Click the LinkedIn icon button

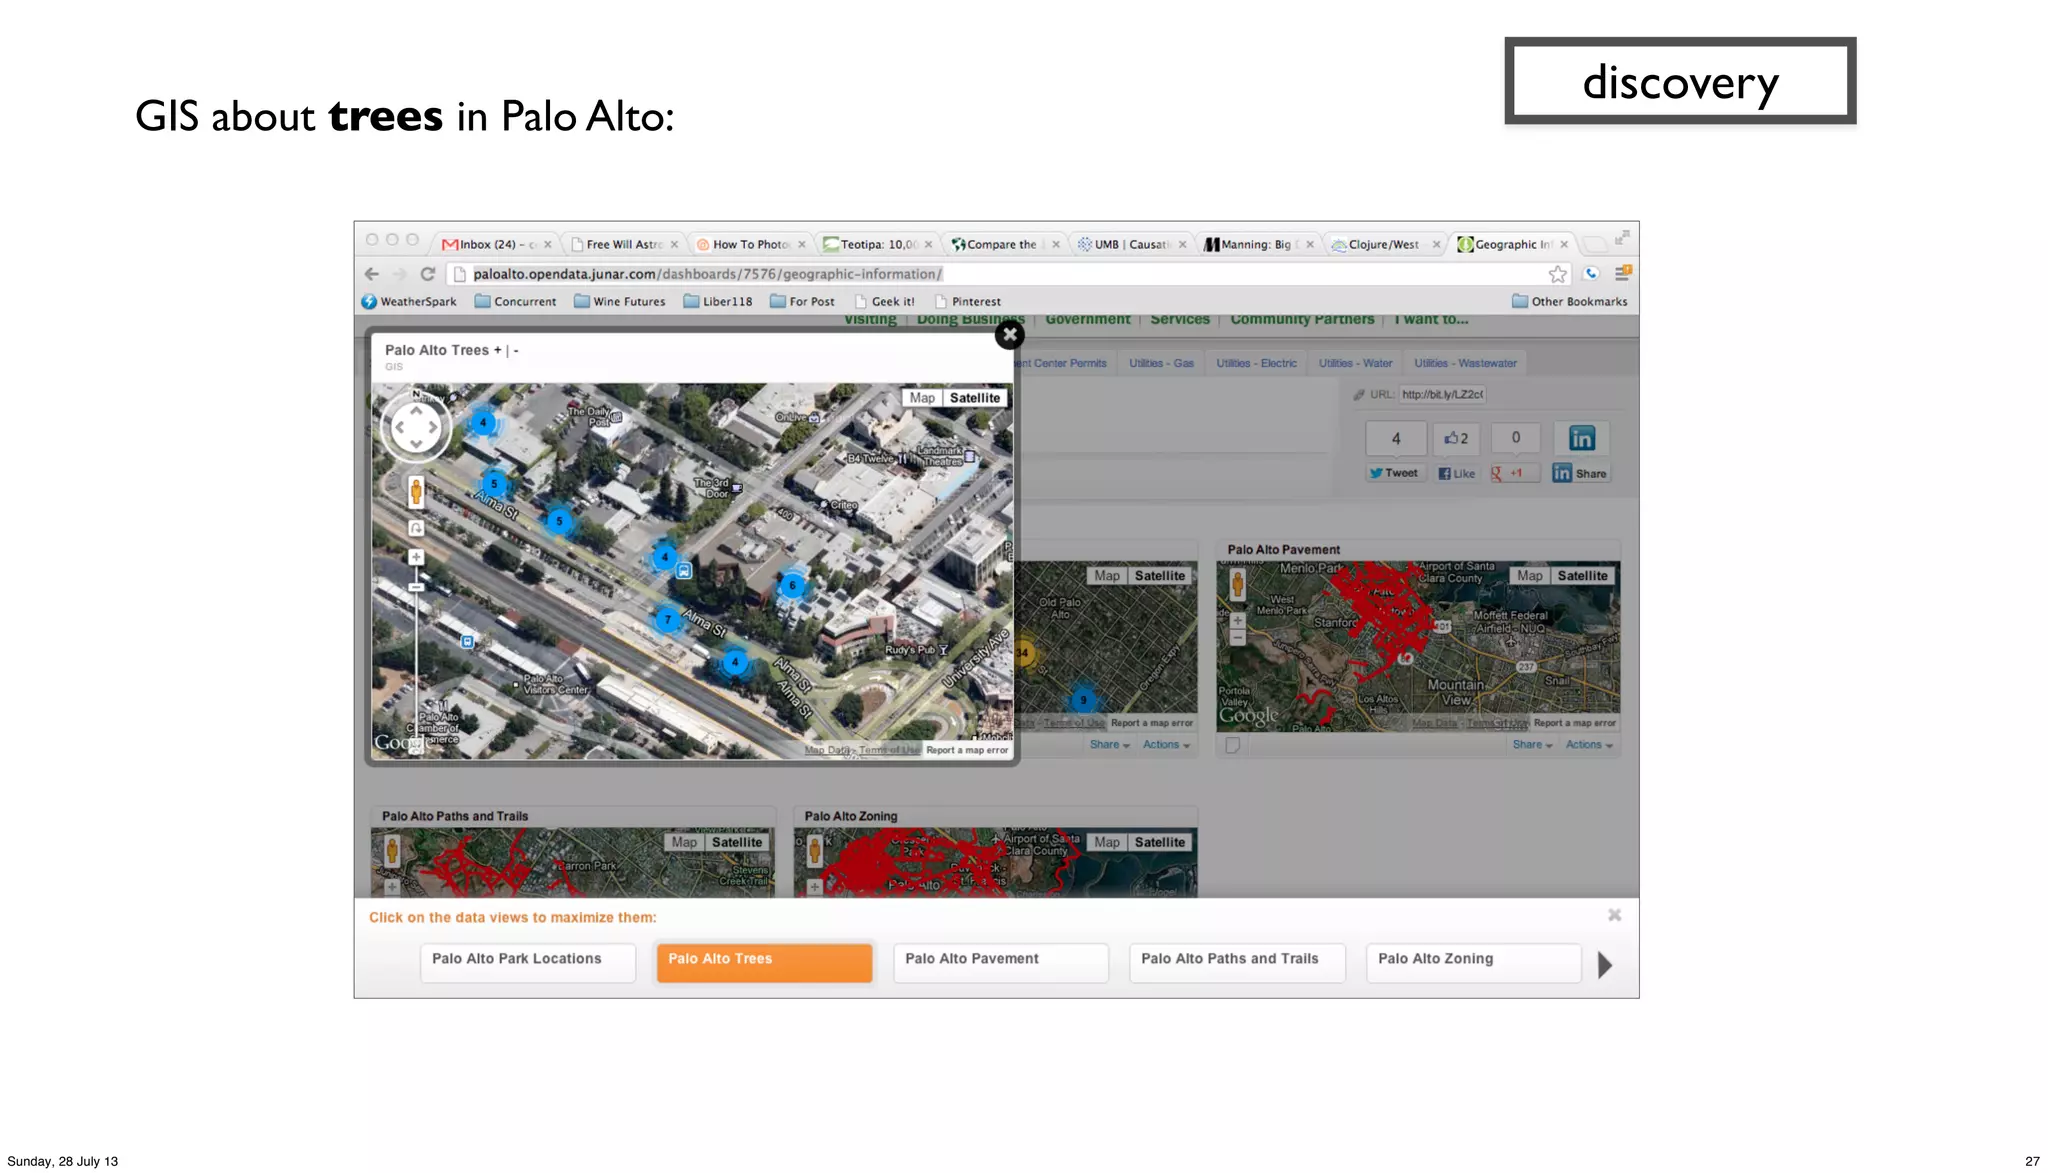(x=1581, y=438)
